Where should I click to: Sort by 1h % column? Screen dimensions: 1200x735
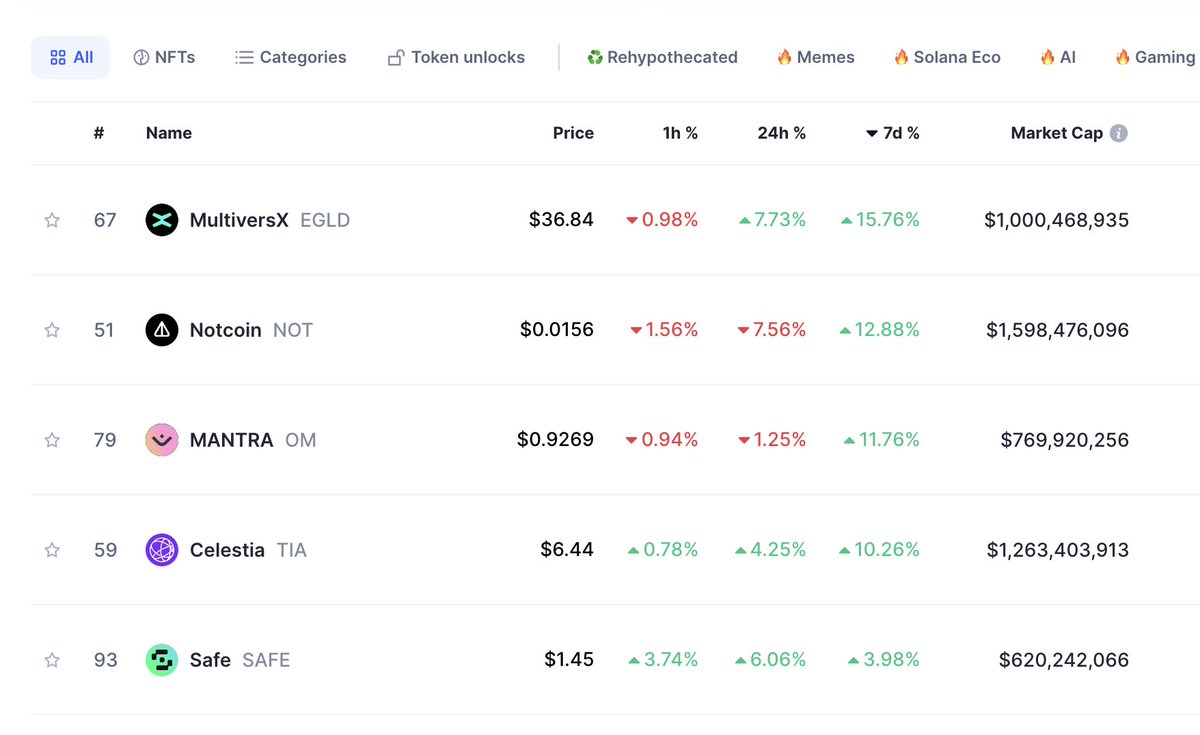(x=680, y=133)
